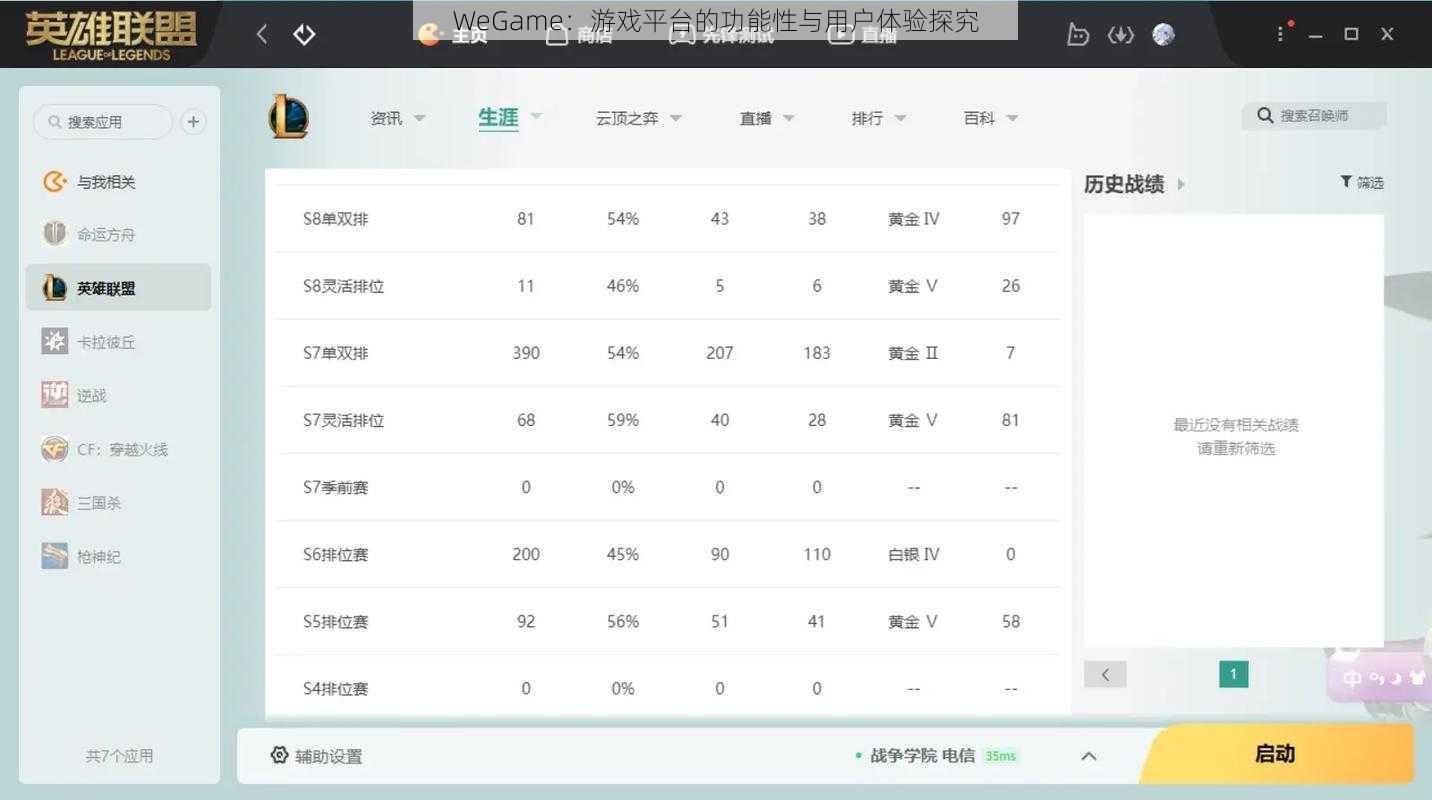Click the 黄金 IV rank cell
This screenshot has height=800, width=1432.
(913, 218)
